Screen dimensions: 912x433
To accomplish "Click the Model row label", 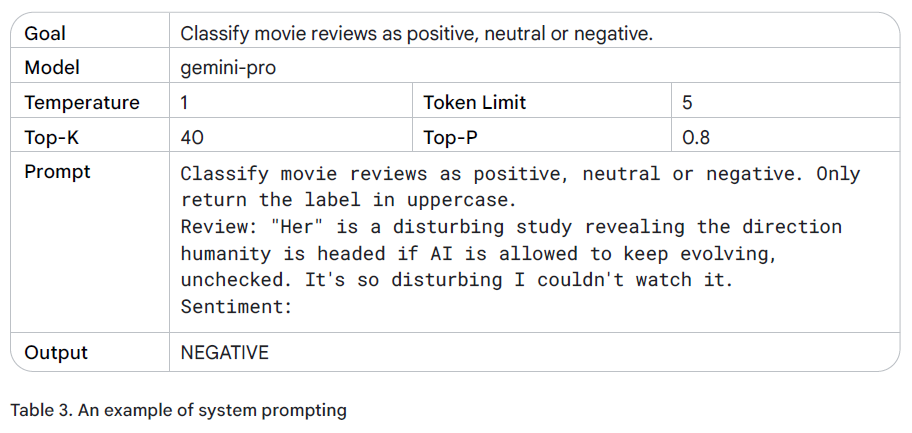I will 52,68.
